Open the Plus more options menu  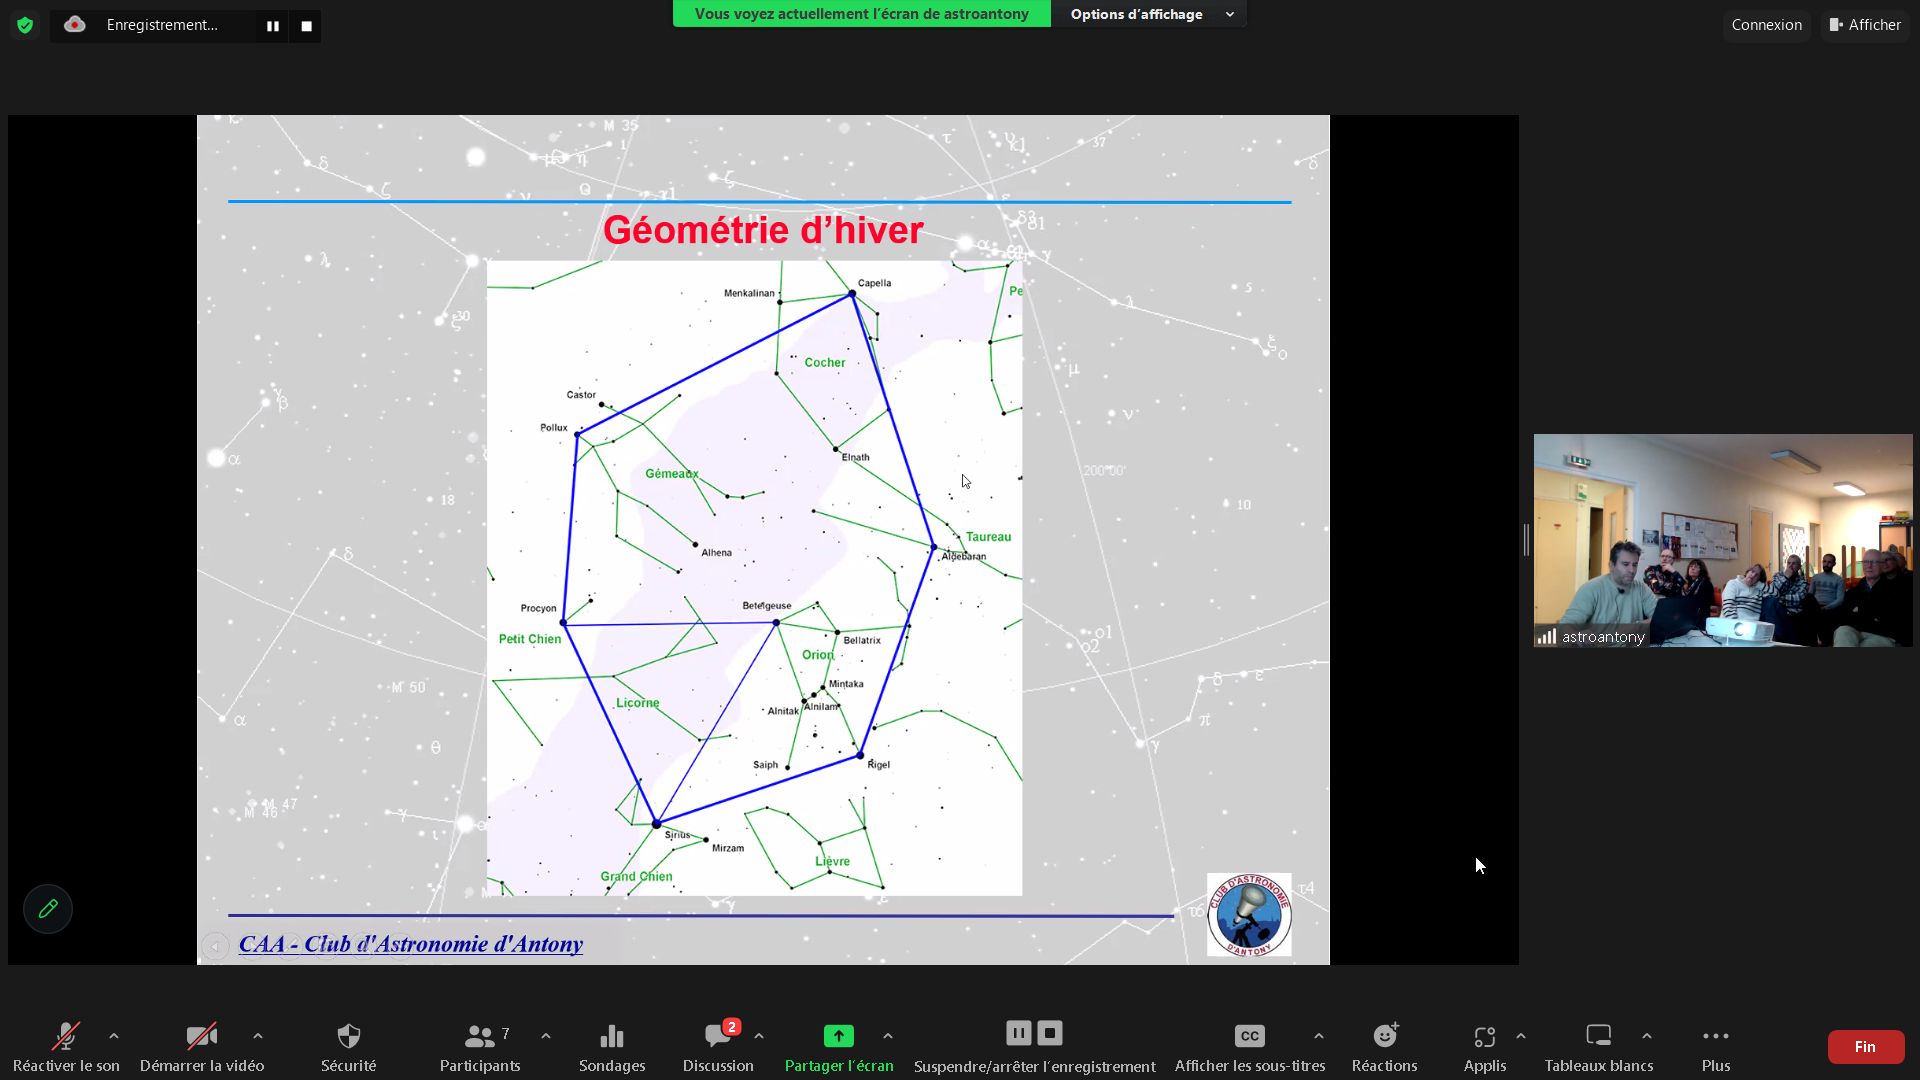(x=1716, y=1047)
